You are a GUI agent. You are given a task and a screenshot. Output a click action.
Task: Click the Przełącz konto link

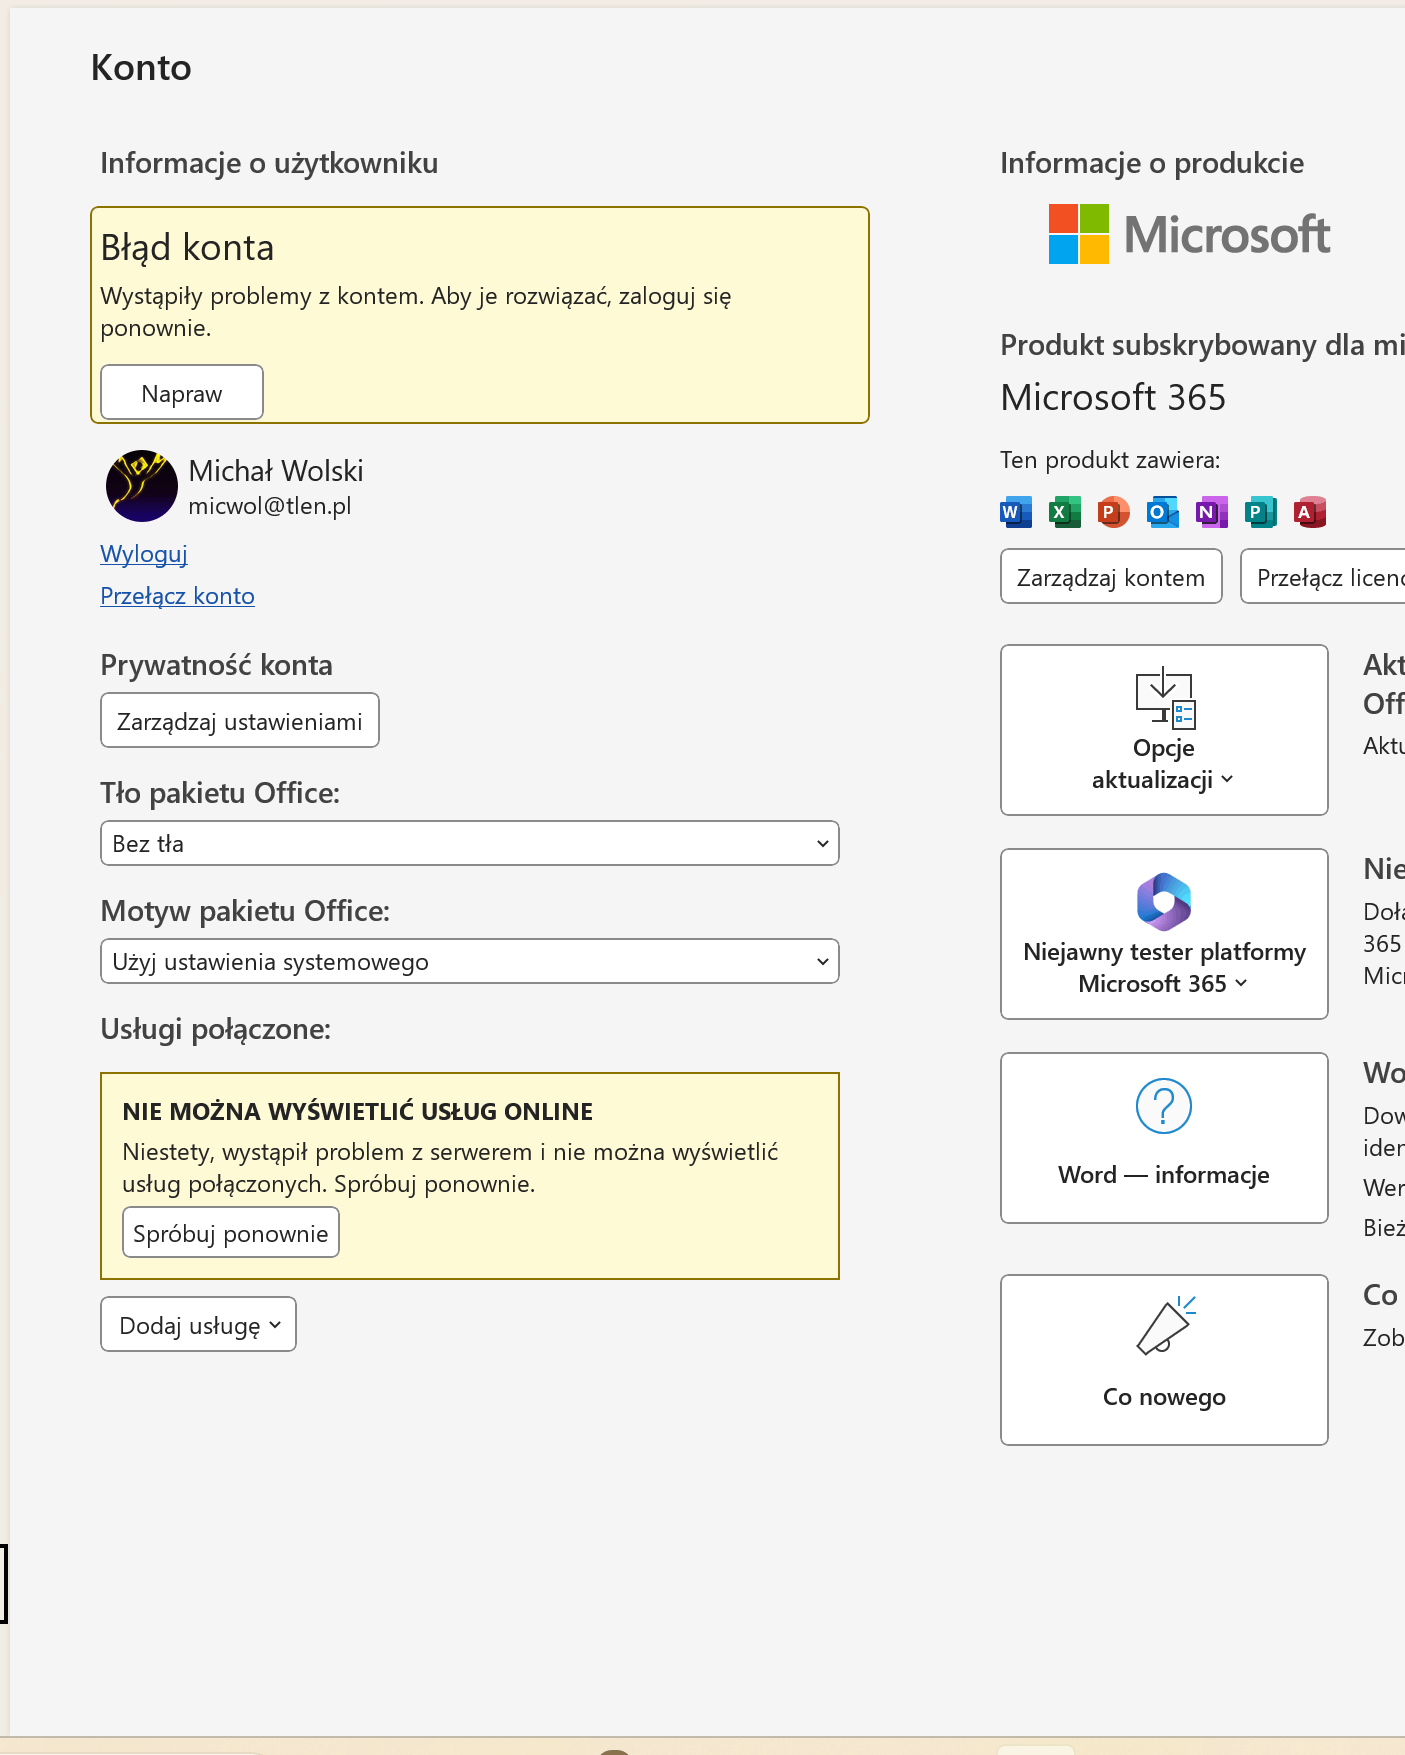(178, 596)
